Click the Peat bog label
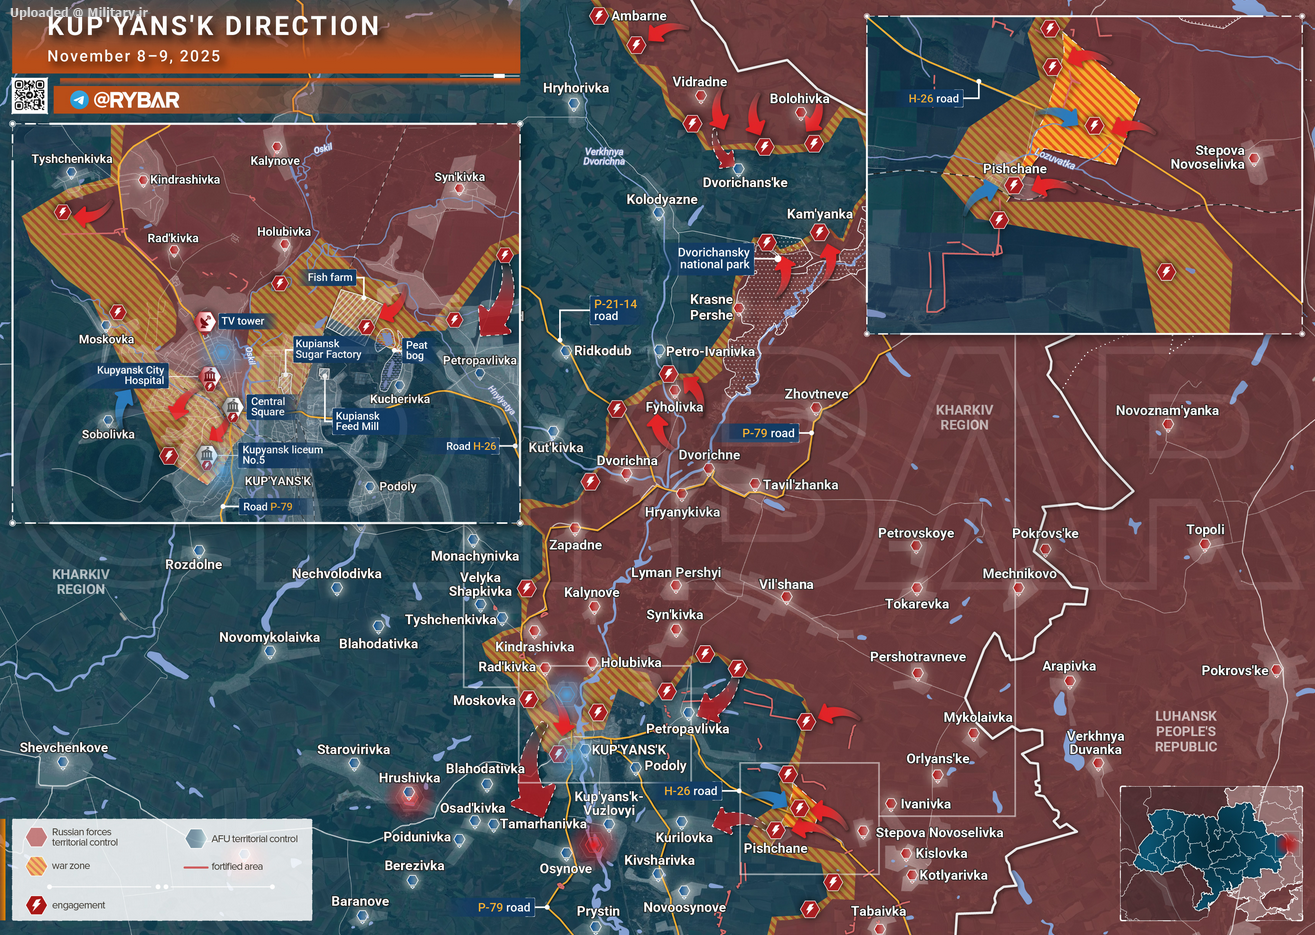Image resolution: width=1315 pixels, height=935 pixels. tap(416, 350)
